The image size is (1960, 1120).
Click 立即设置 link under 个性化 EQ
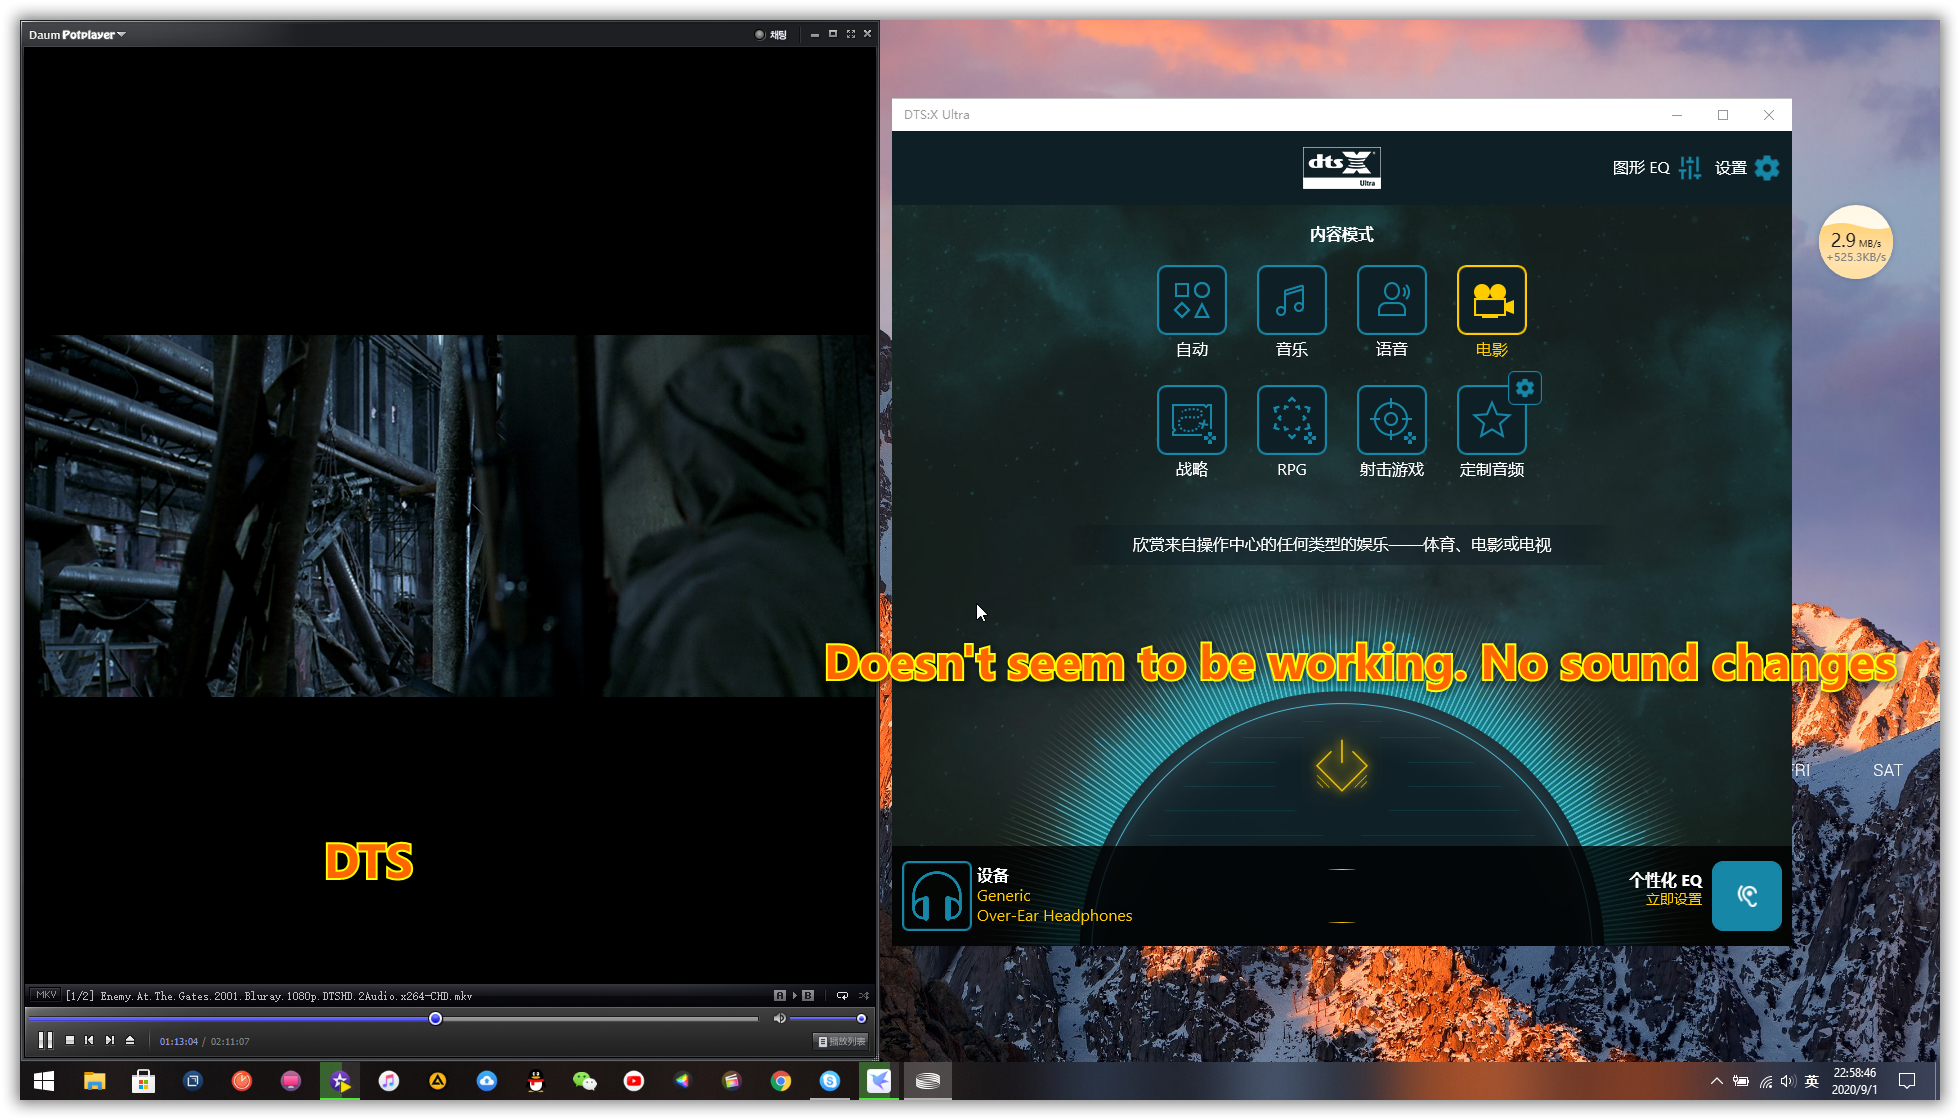pyautogui.click(x=1674, y=900)
